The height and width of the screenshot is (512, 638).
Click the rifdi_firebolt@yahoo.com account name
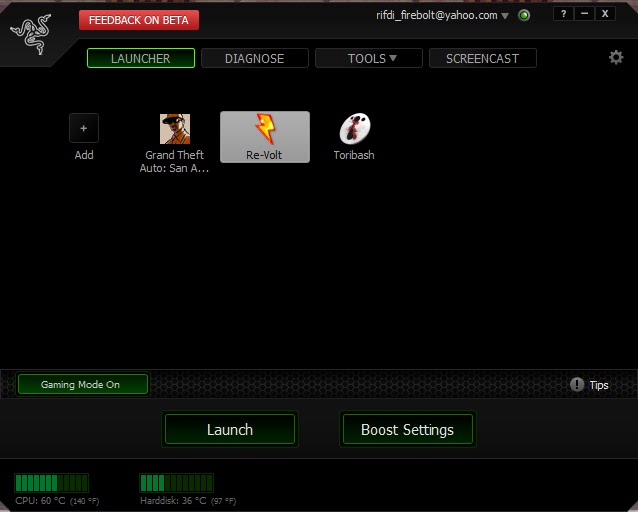[437, 15]
